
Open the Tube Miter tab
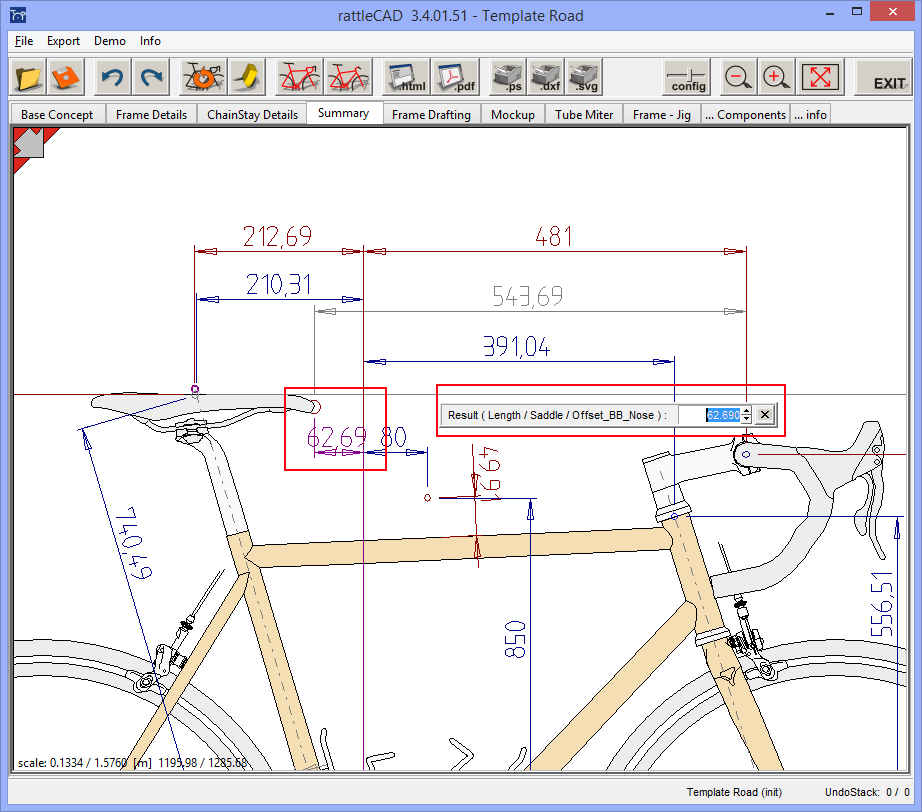584,115
